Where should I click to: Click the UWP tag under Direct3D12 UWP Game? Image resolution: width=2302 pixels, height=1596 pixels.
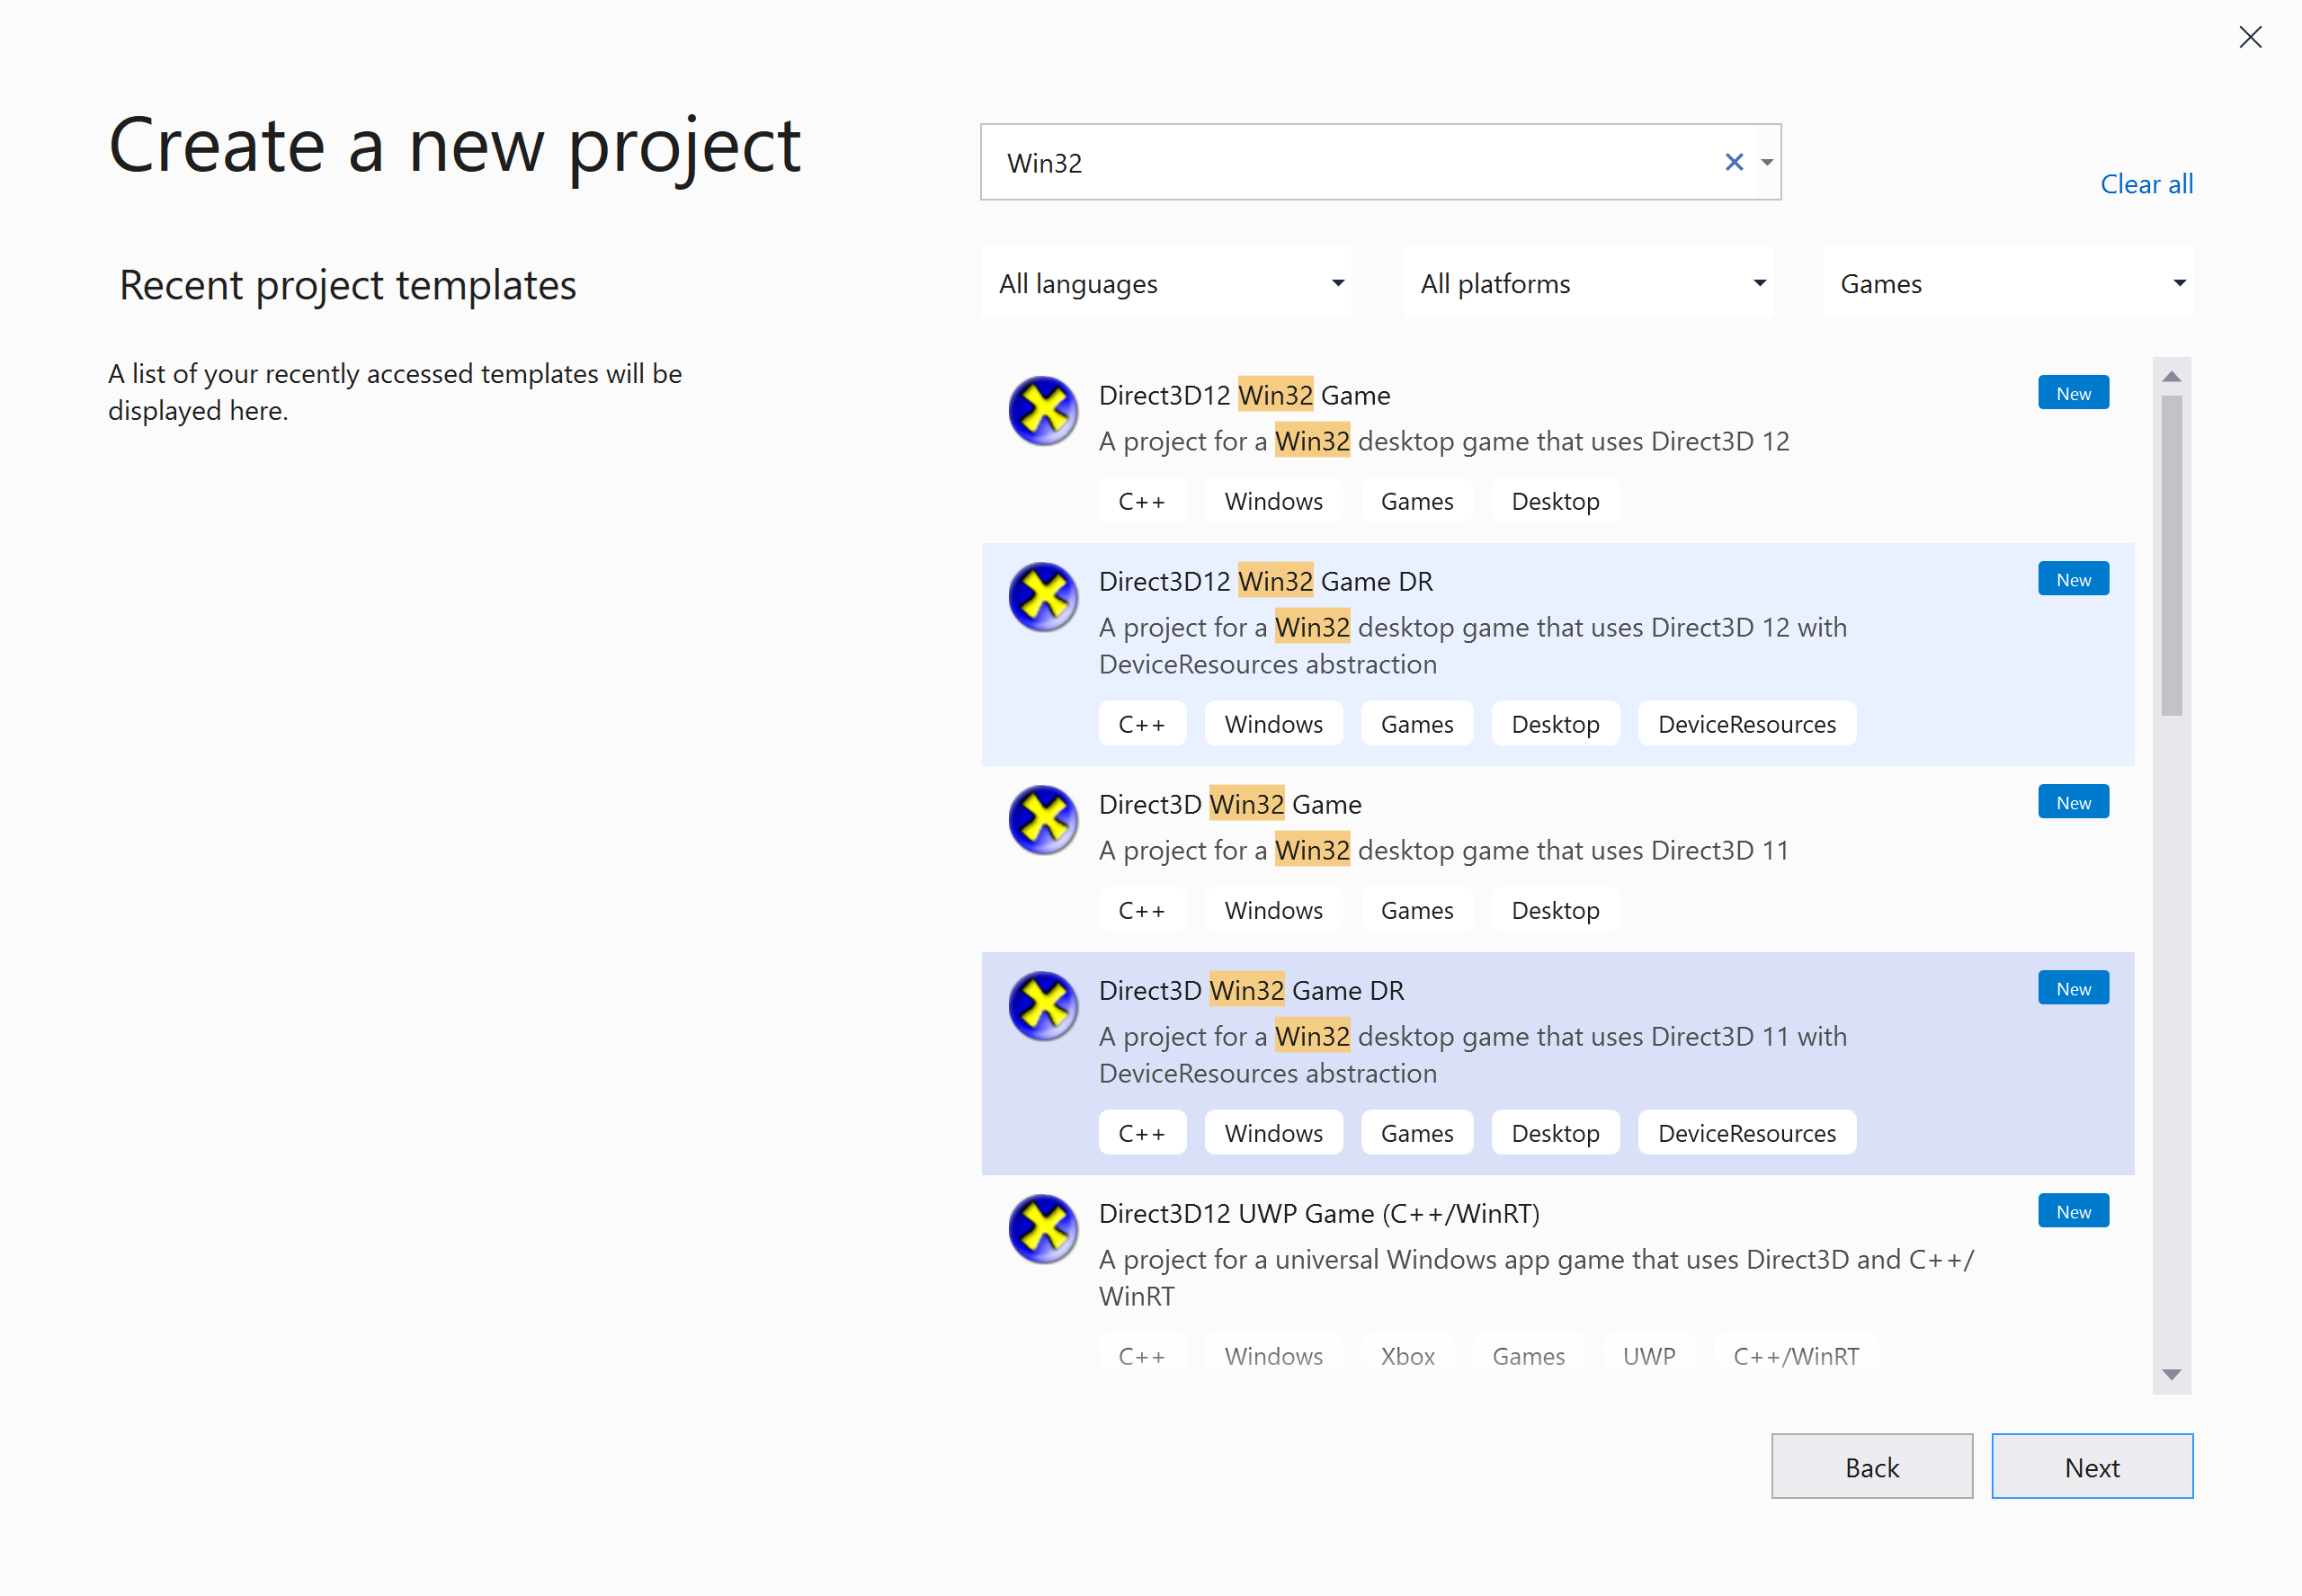1648,1356
